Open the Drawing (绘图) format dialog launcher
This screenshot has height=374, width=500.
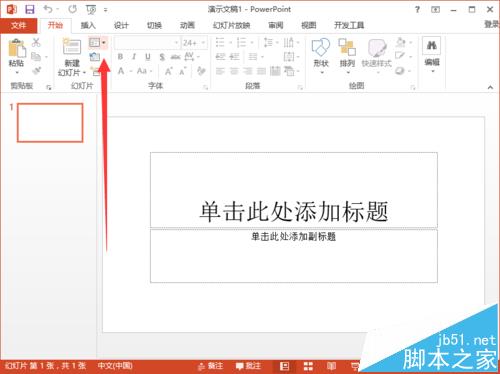413,87
